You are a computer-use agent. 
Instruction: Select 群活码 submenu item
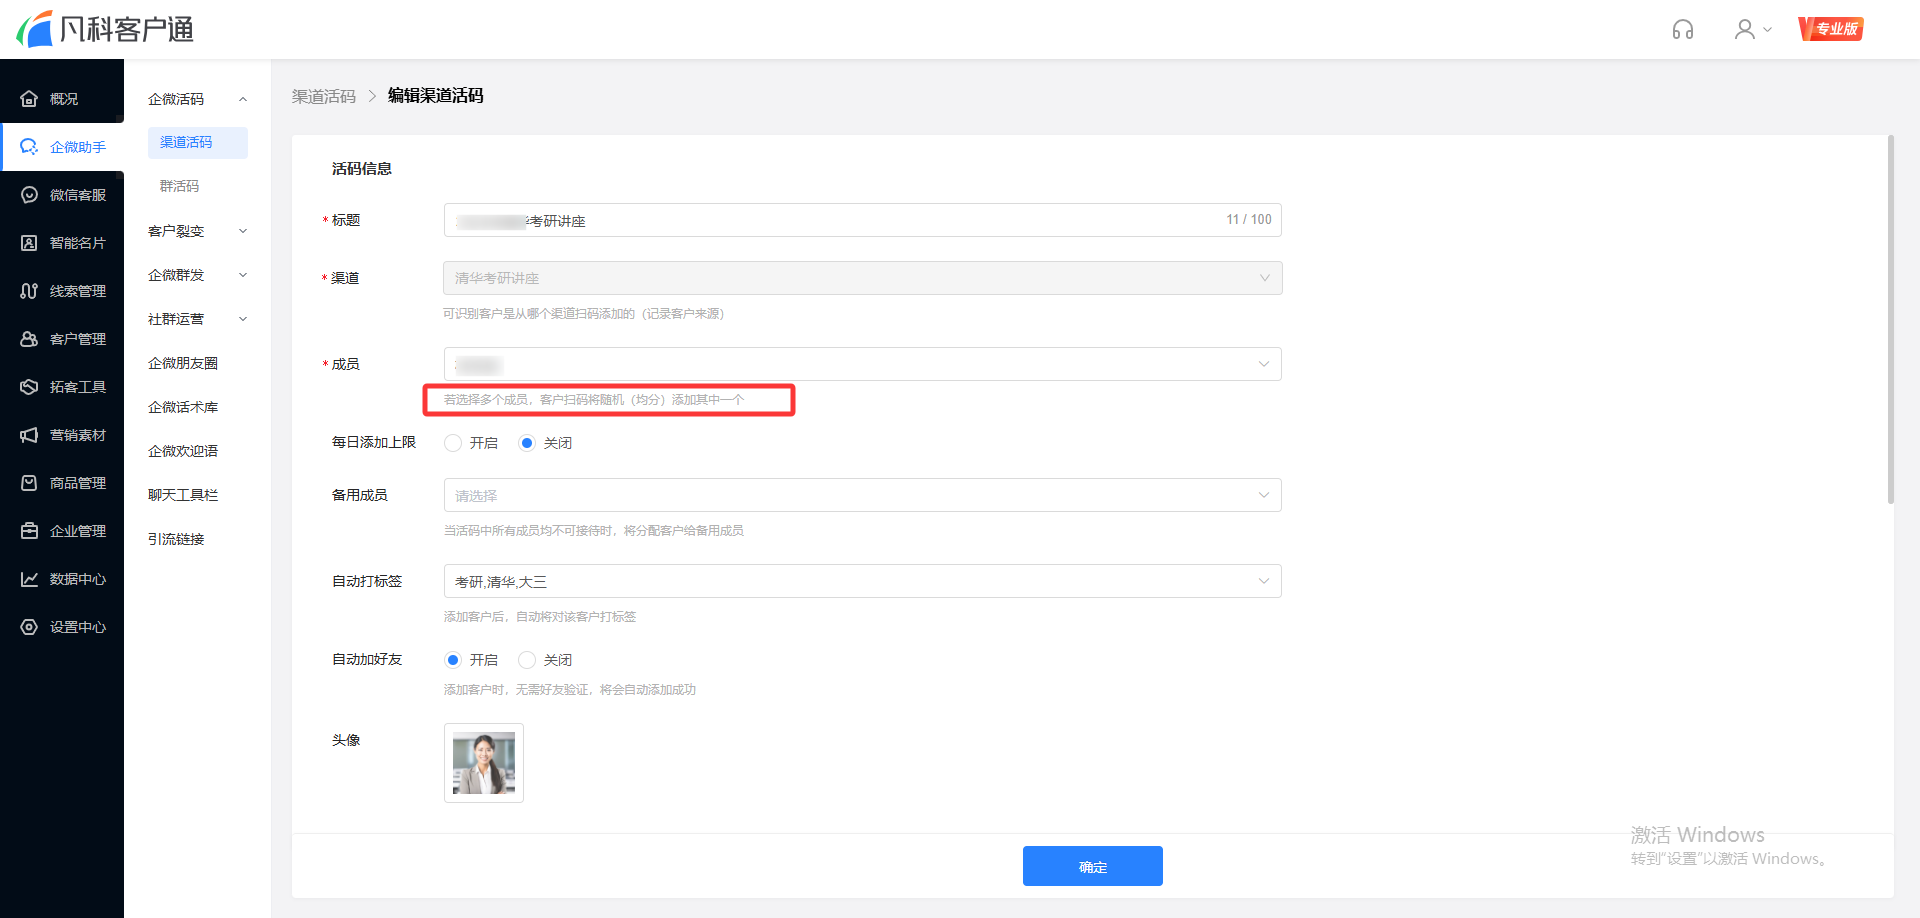(x=180, y=186)
